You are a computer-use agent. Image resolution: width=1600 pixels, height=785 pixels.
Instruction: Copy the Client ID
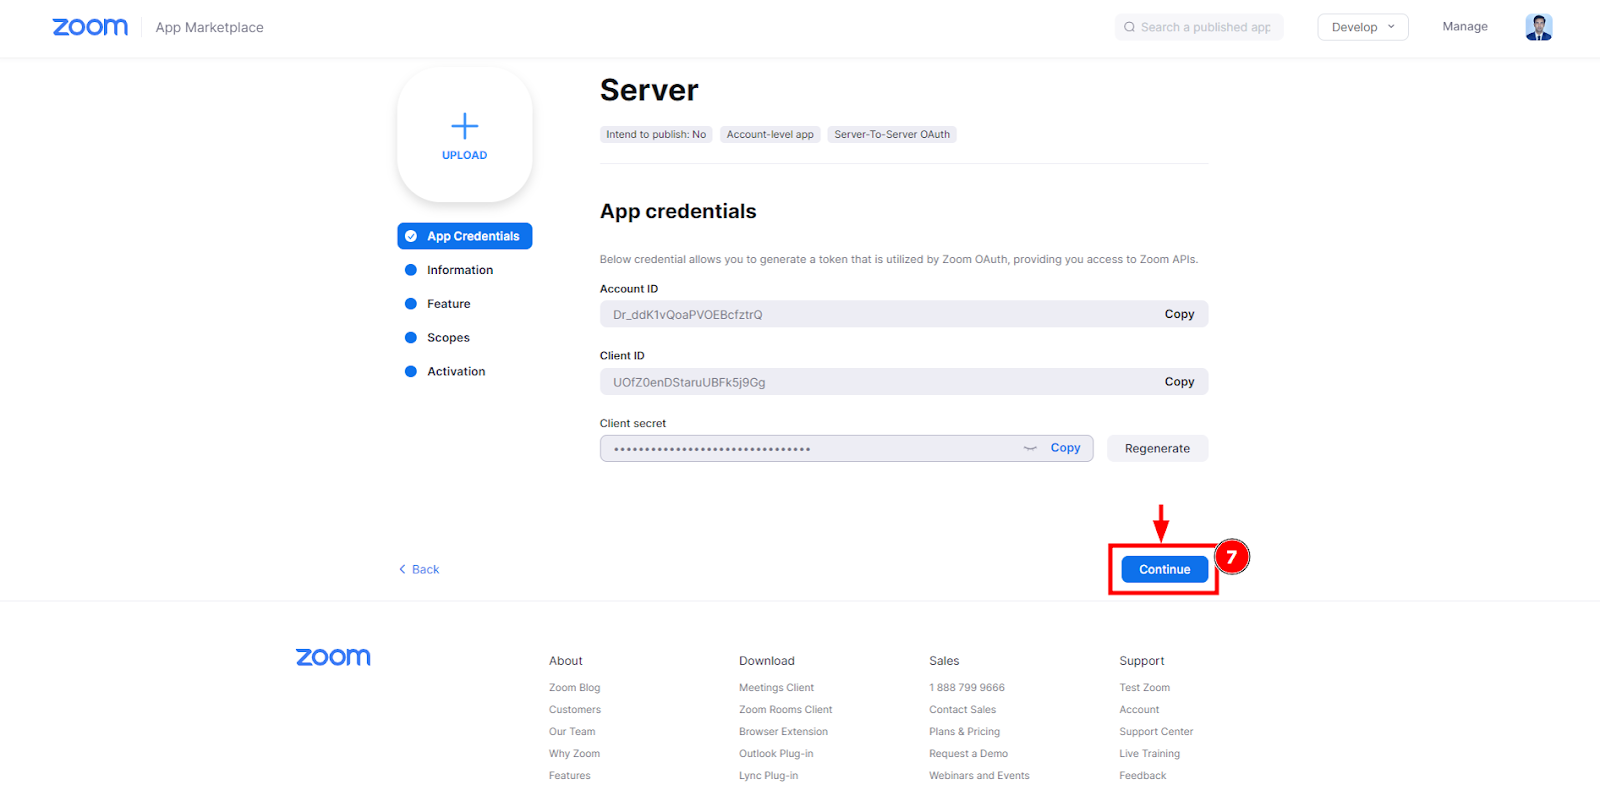pos(1179,382)
